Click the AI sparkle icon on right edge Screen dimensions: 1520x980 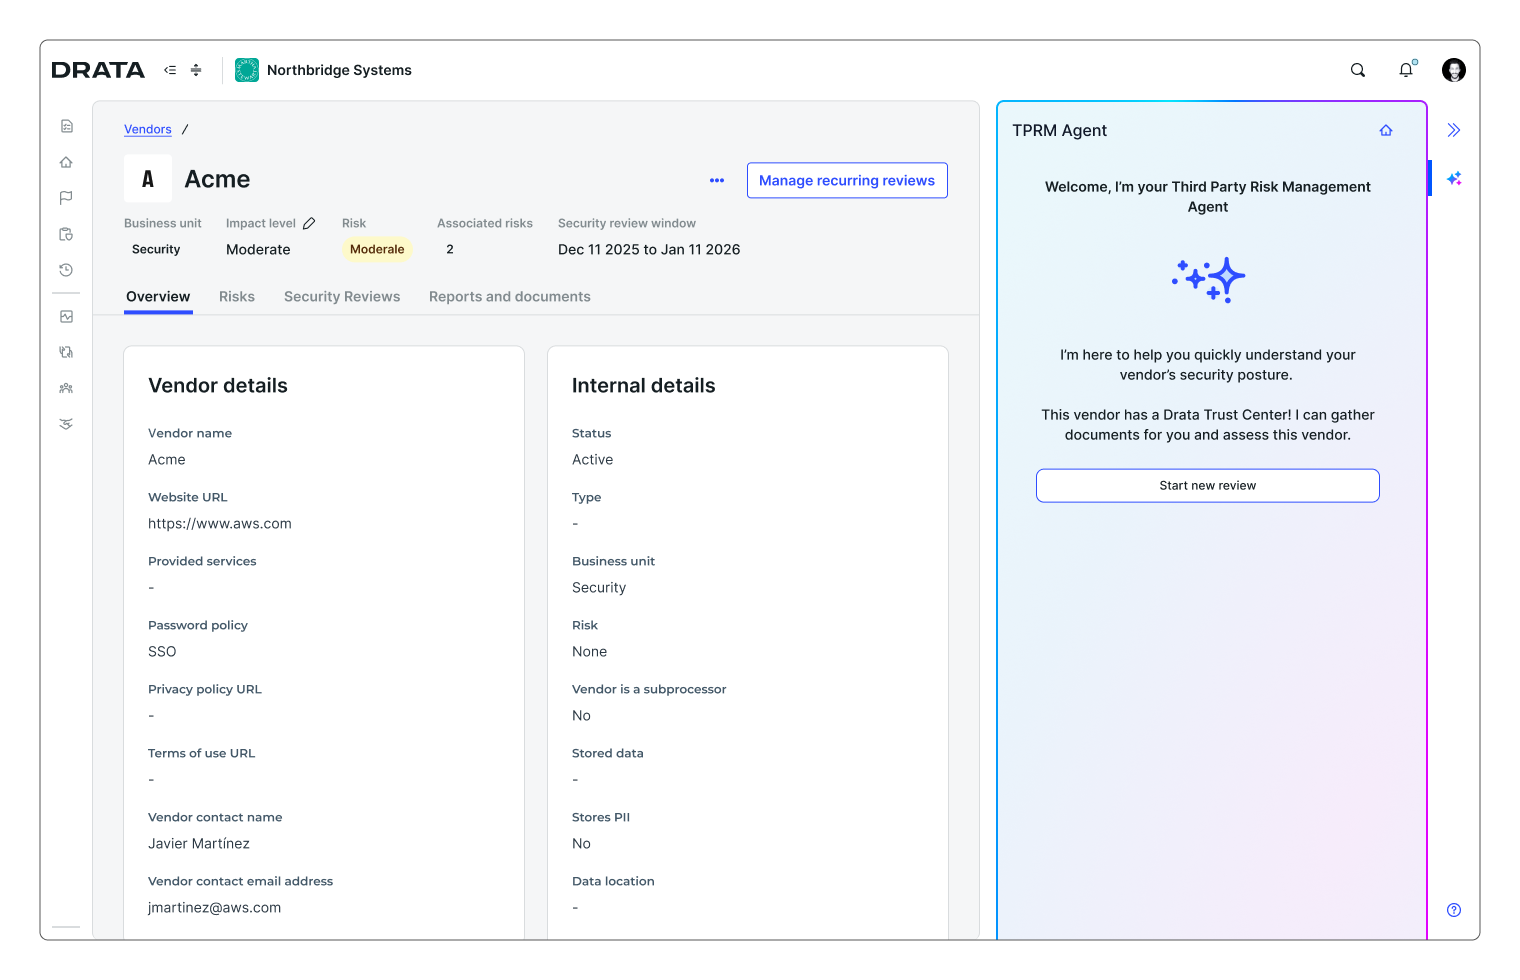coord(1455,178)
